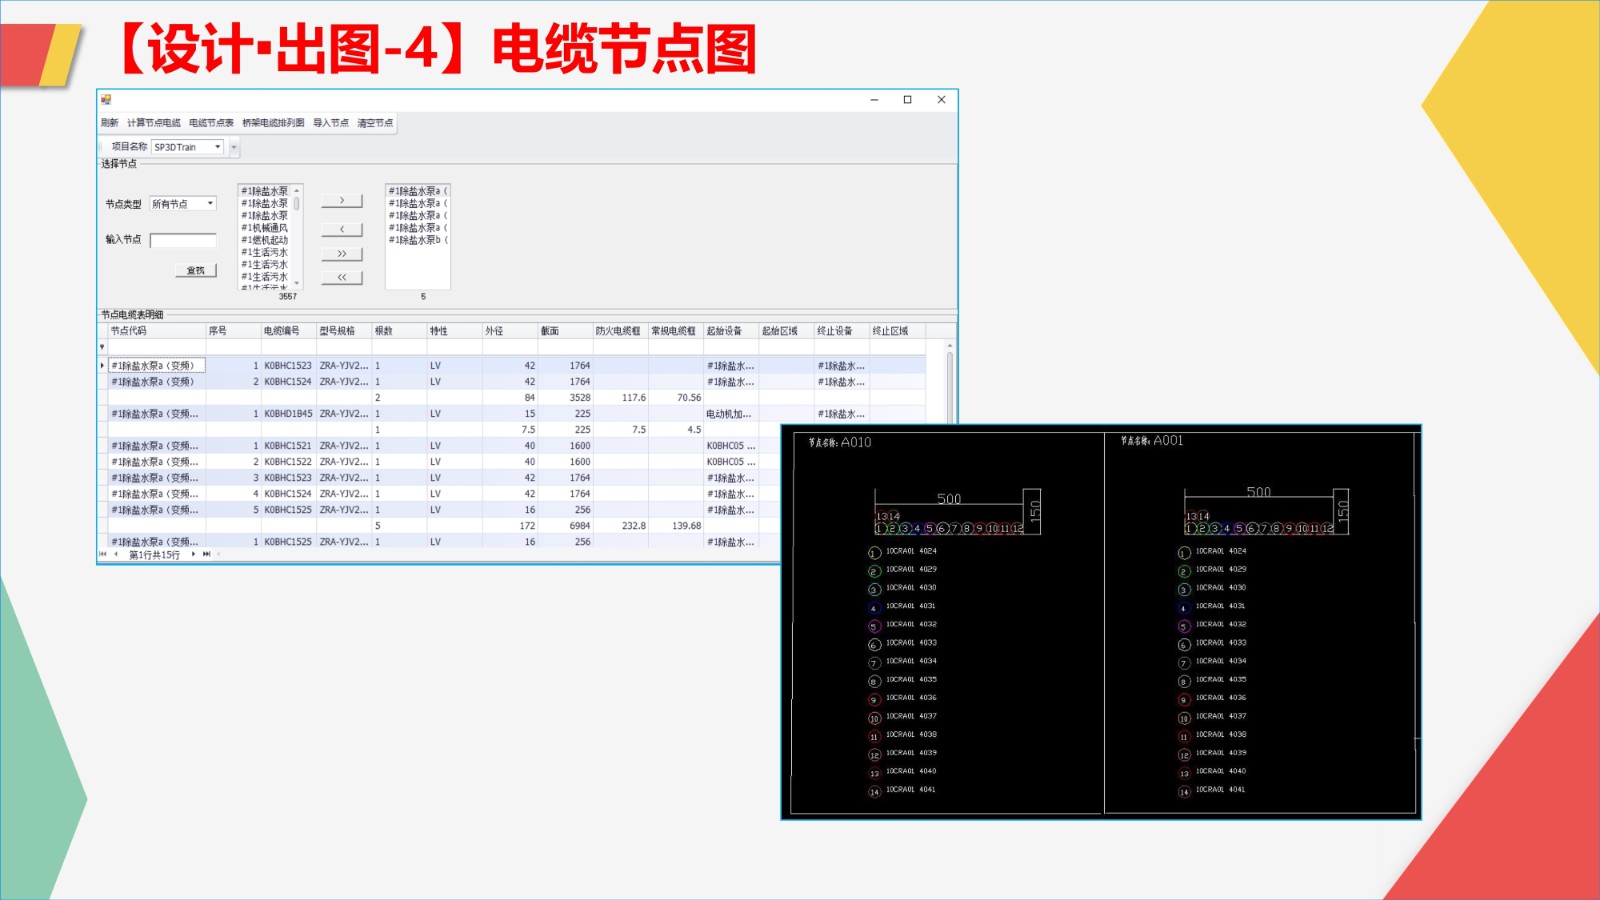1600x900 pixels.
Task: Go to next record in grid navigator
Action: coord(193,554)
